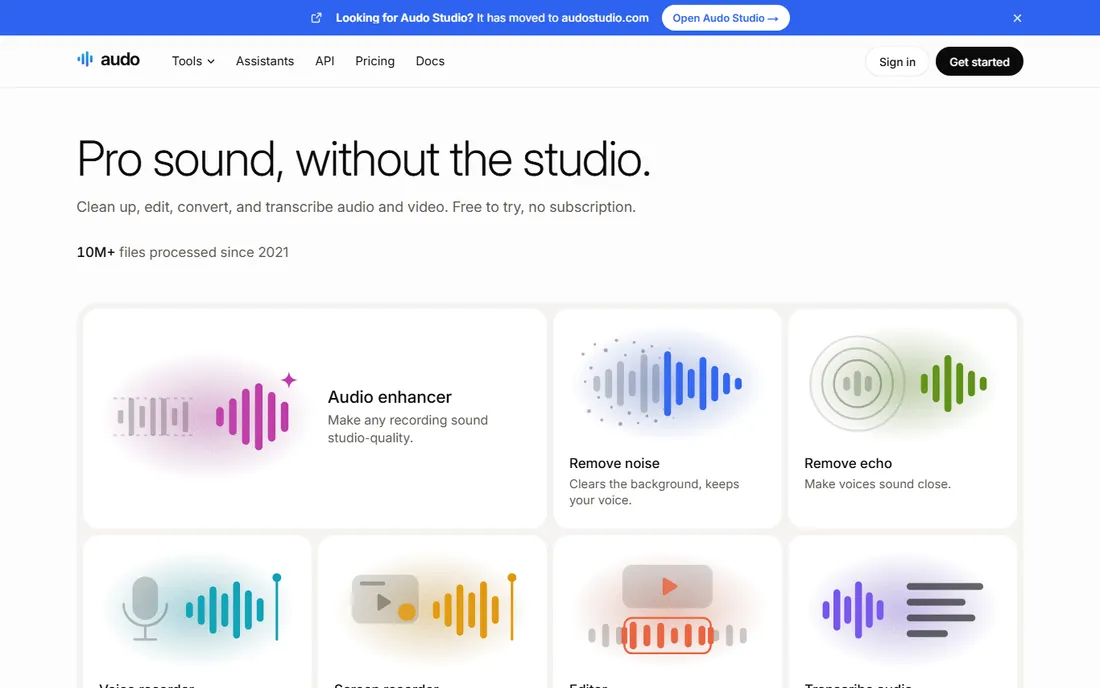1100x688 pixels.
Task: Go to the Assistants page
Action: tap(264, 61)
